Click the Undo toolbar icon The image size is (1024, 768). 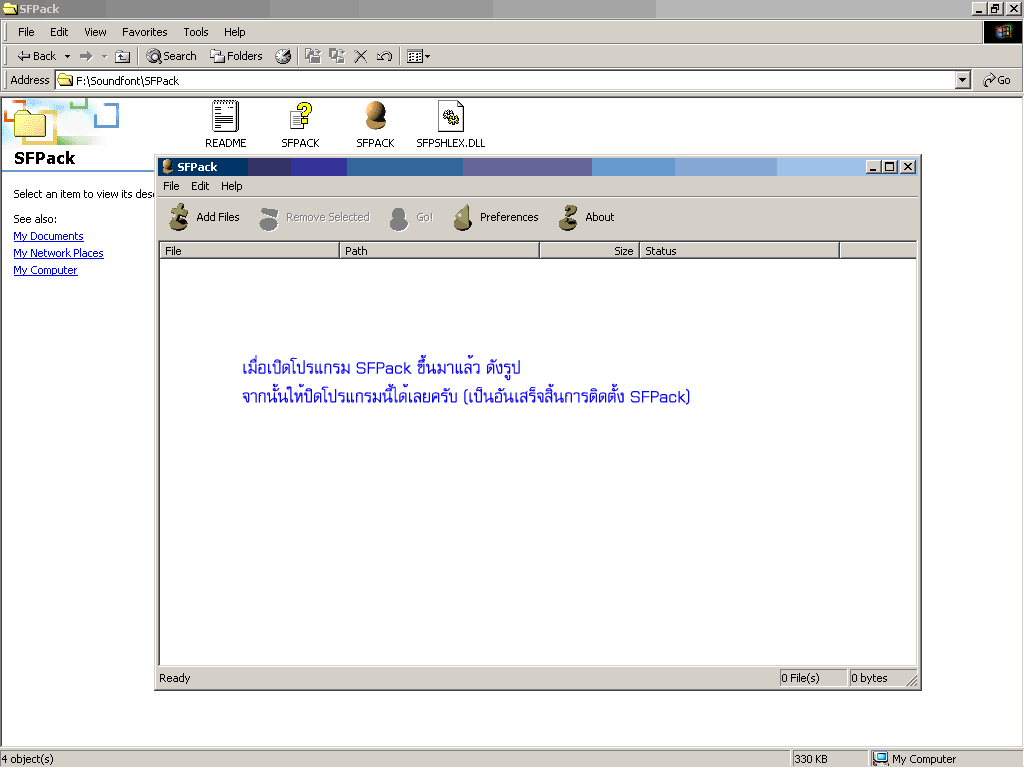(x=385, y=56)
